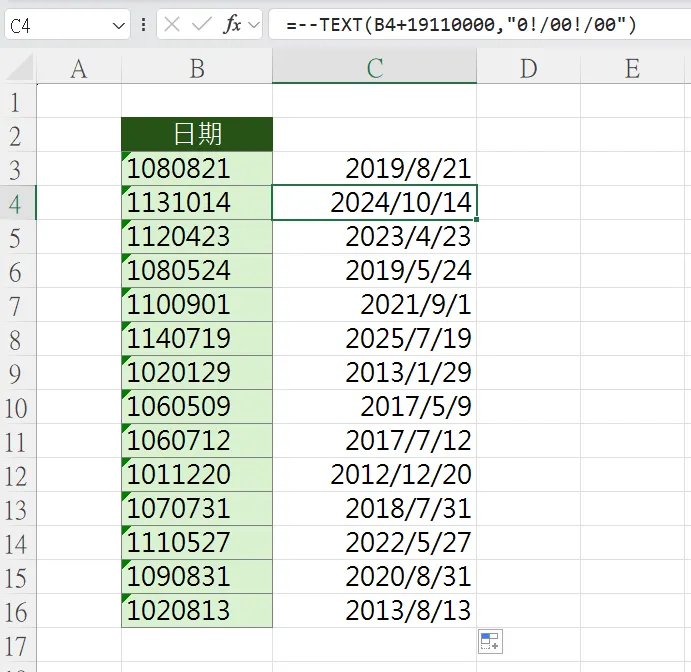The width and height of the screenshot is (691, 672).
Task: Click the date cell 2018/7/31
Action: (x=375, y=509)
